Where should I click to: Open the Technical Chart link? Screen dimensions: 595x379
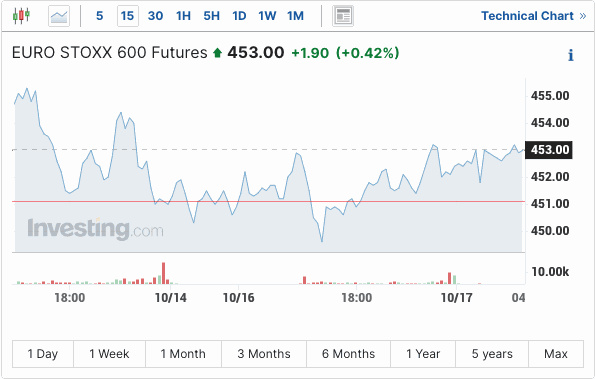pos(534,16)
